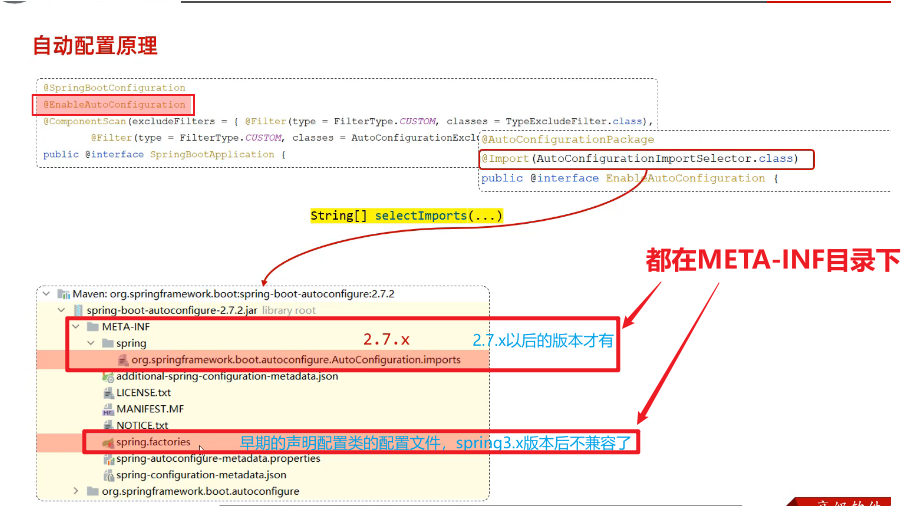
Task: Click the @EnableAutoConfiguration annotation
Action: click(x=113, y=104)
